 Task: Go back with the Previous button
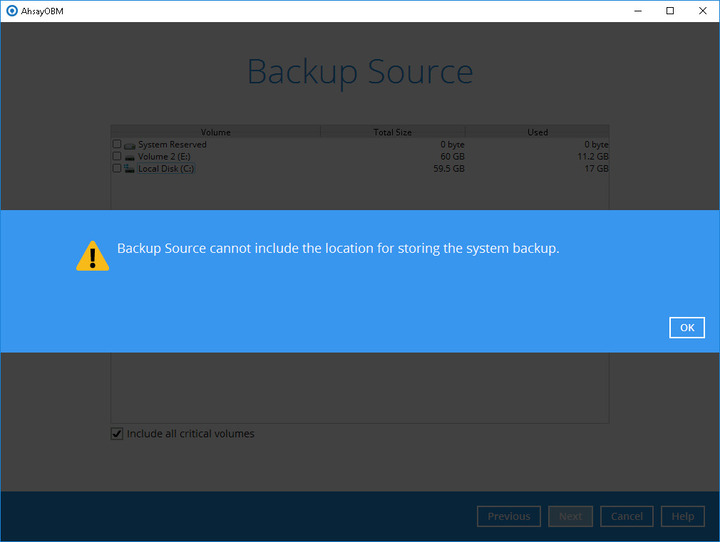509,516
